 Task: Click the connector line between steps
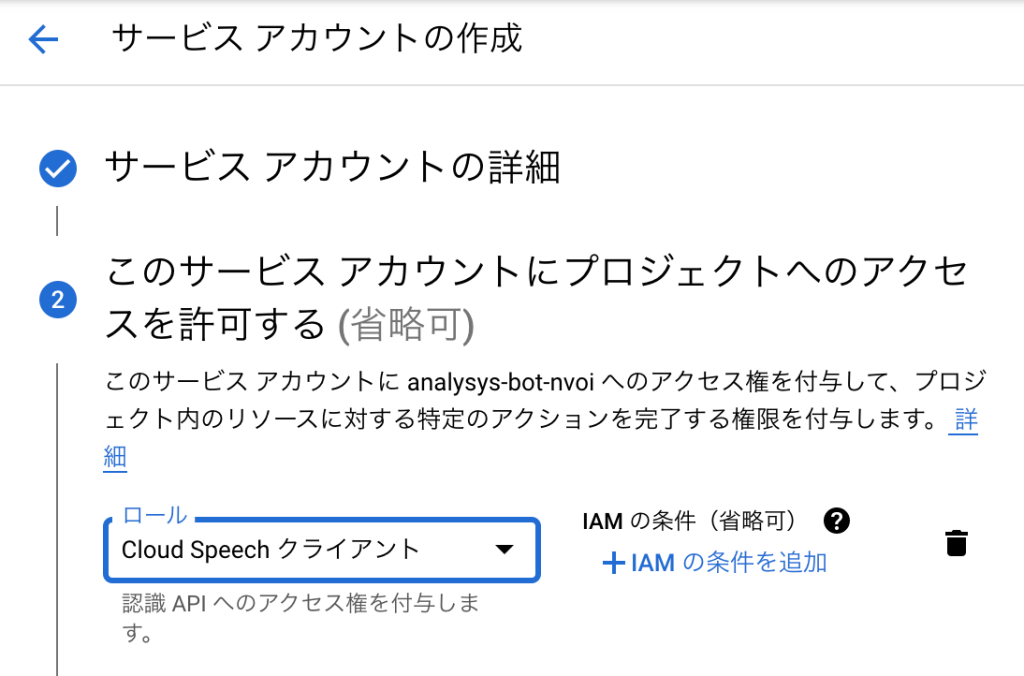pyautogui.click(x=57, y=221)
